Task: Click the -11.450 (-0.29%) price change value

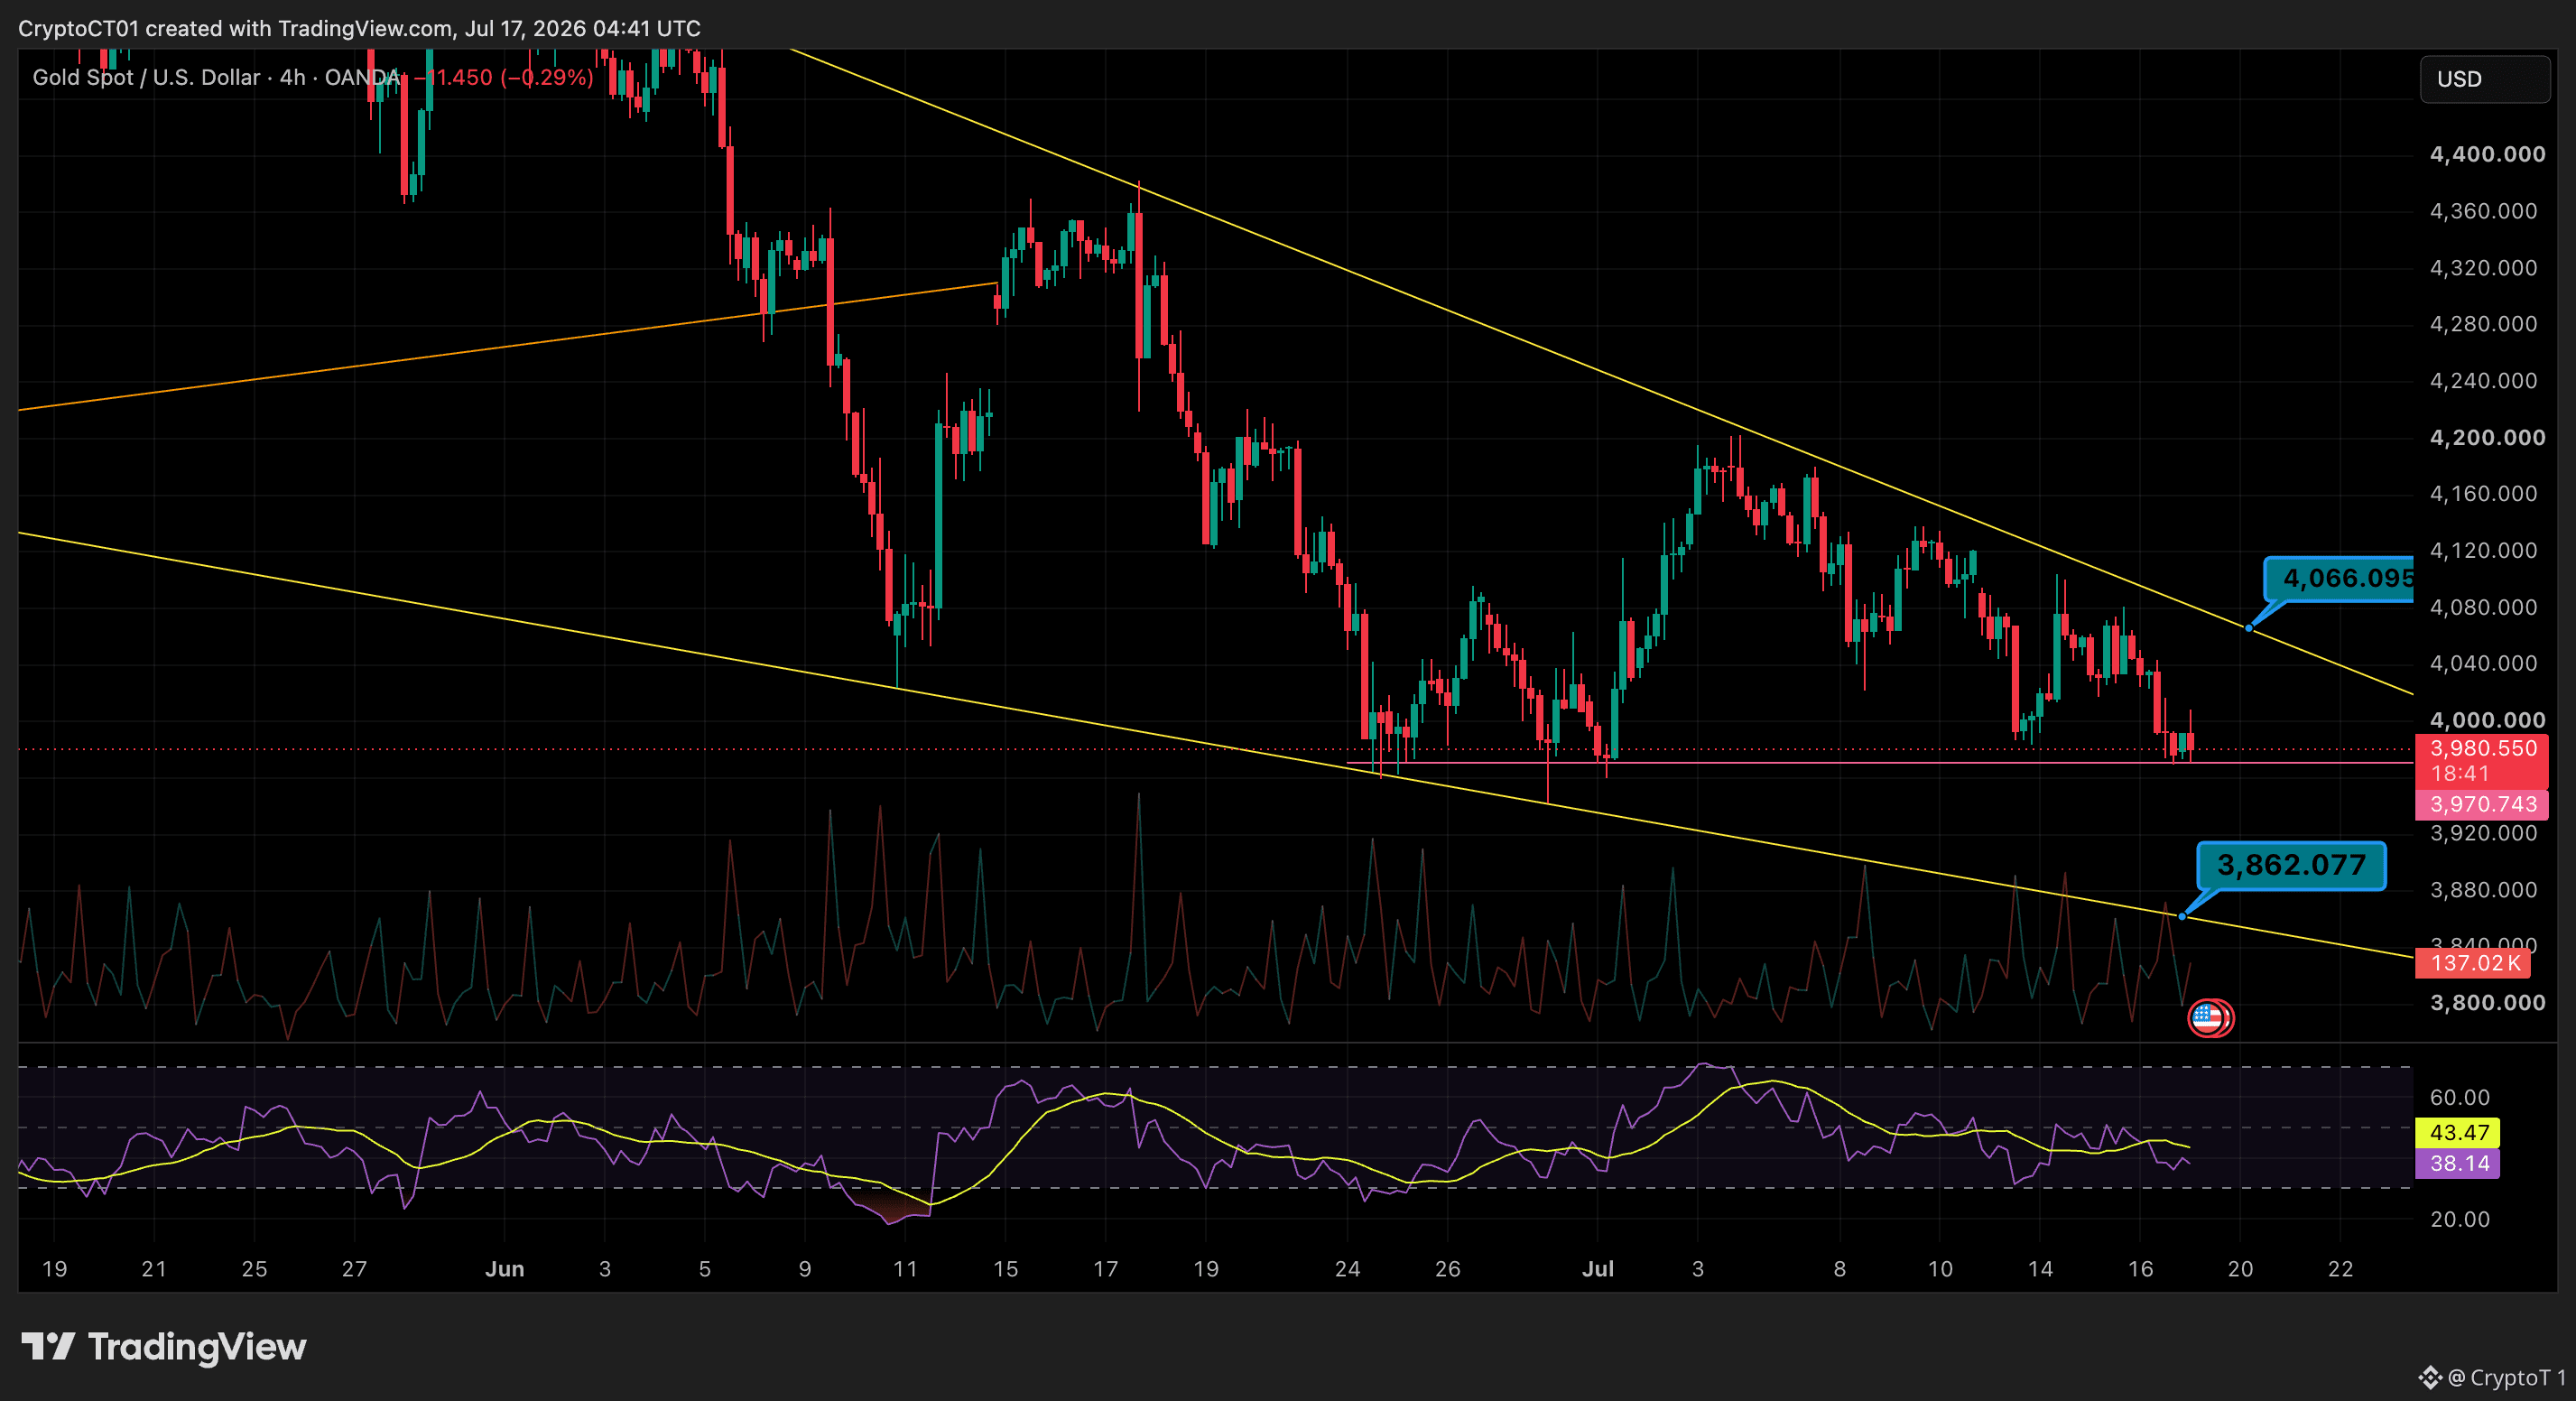Action: (x=504, y=77)
